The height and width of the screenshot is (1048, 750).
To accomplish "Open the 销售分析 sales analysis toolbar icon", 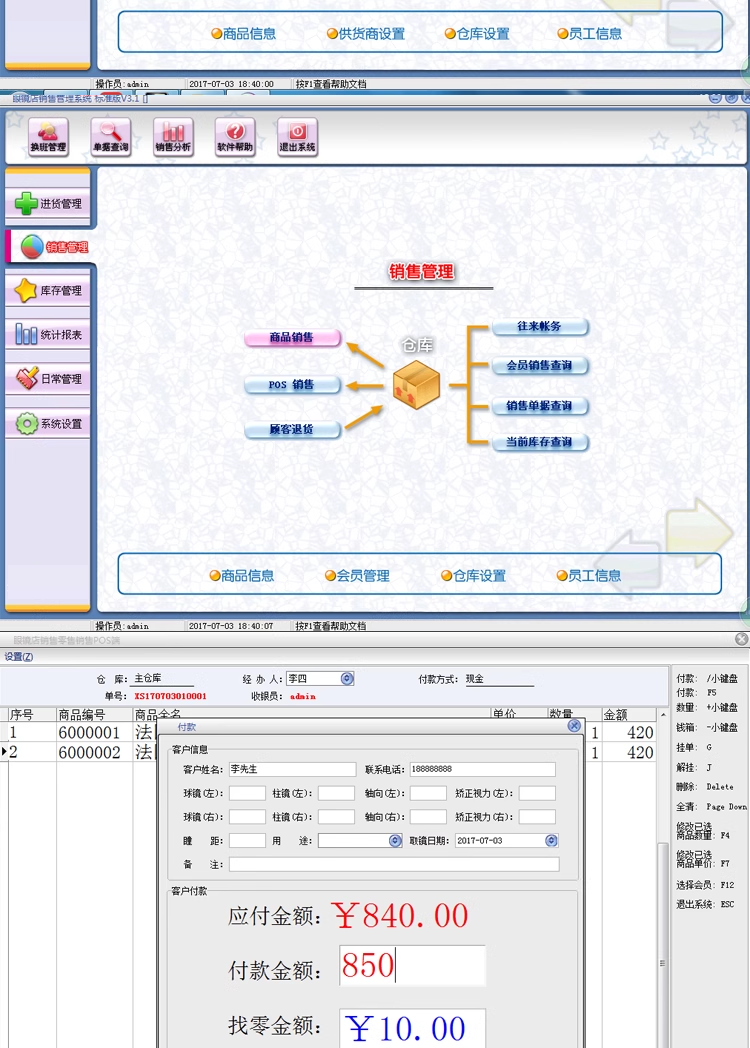I will click(x=173, y=137).
